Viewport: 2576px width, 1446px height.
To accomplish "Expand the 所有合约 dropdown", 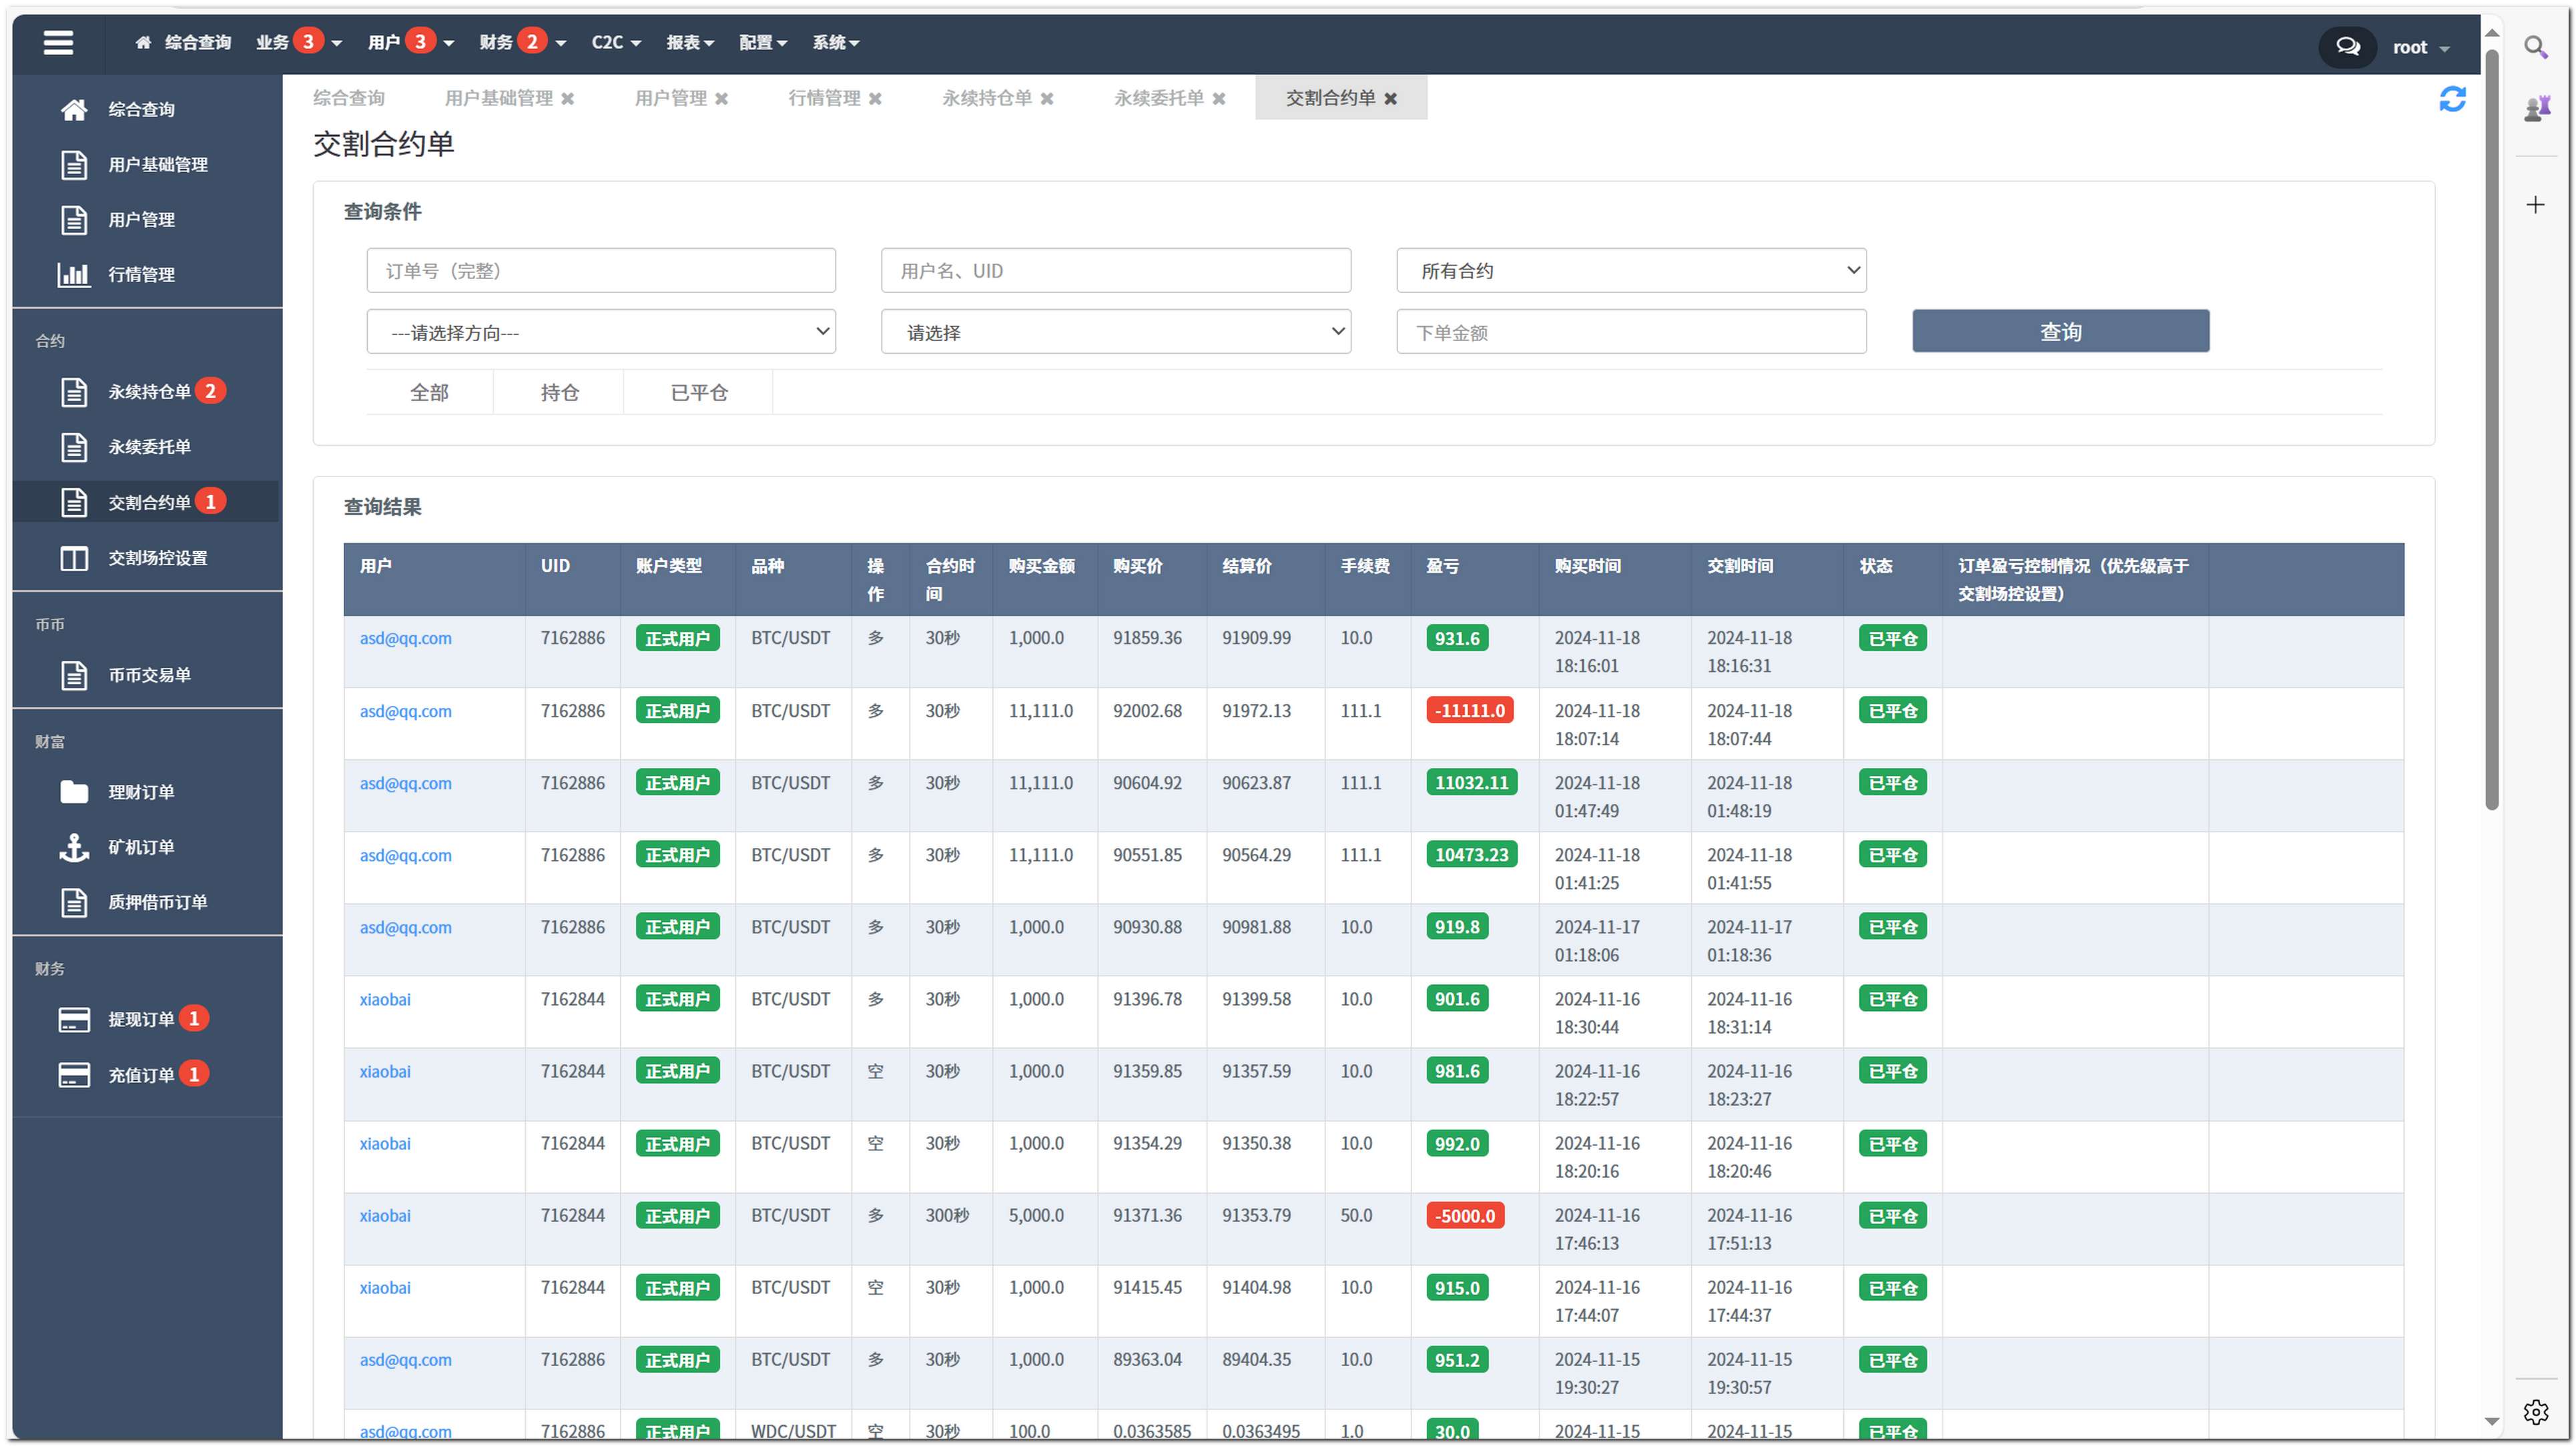I will pyautogui.click(x=1631, y=270).
